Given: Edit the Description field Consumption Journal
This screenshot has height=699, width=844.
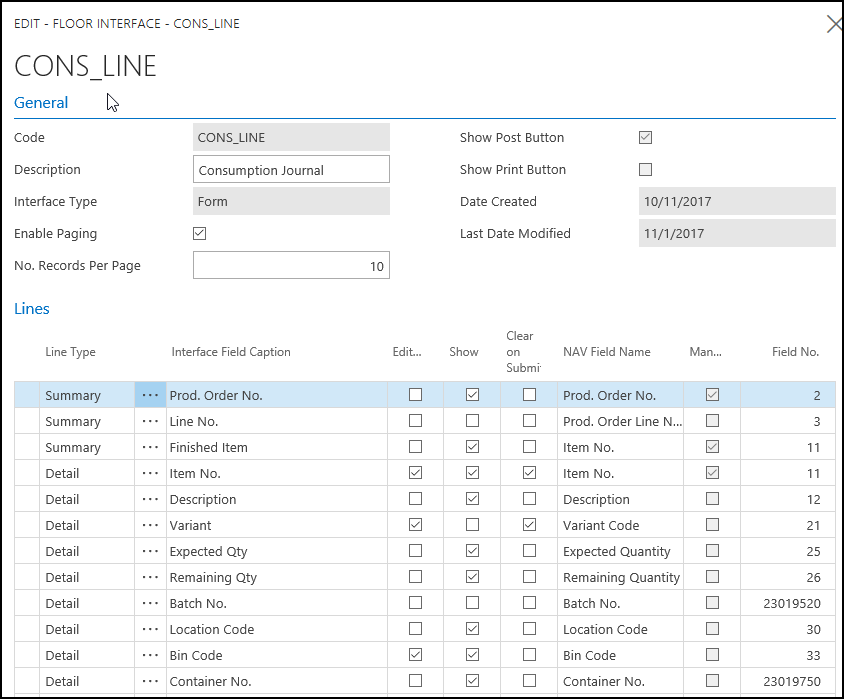Looking at the screenshot, I should point(291,170).
